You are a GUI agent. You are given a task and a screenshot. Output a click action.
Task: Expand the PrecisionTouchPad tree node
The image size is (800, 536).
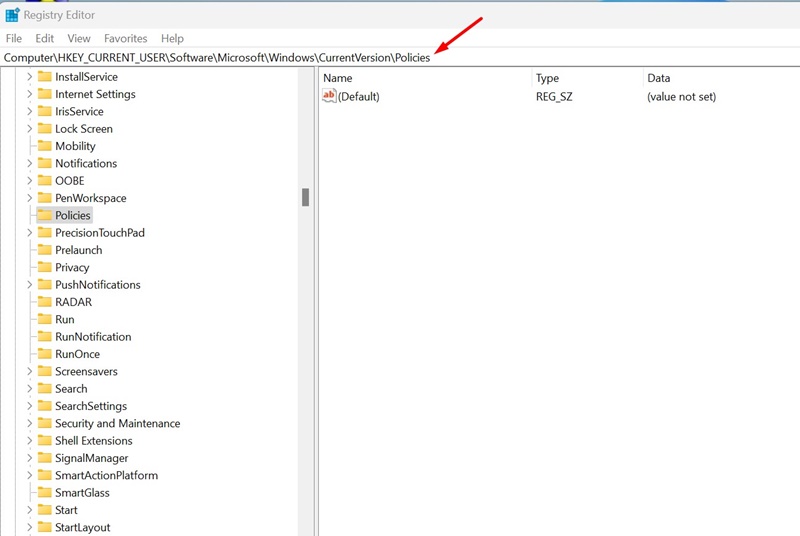click(x=29, y=233)
